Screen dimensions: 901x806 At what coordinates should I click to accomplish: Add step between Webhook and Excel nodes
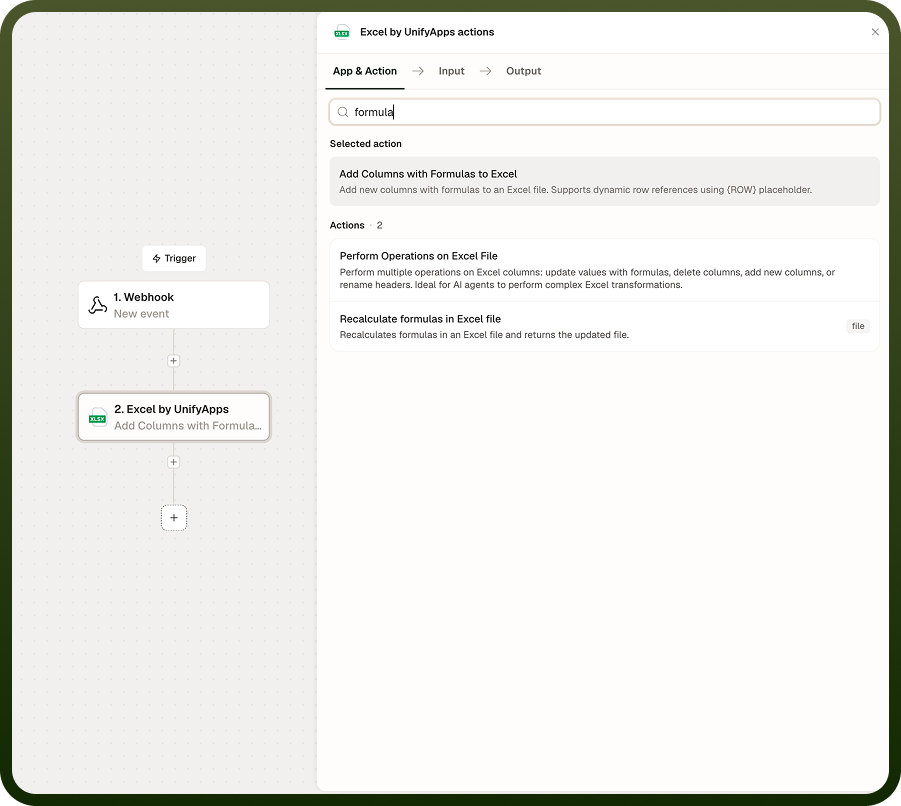[x=174, y=361]
